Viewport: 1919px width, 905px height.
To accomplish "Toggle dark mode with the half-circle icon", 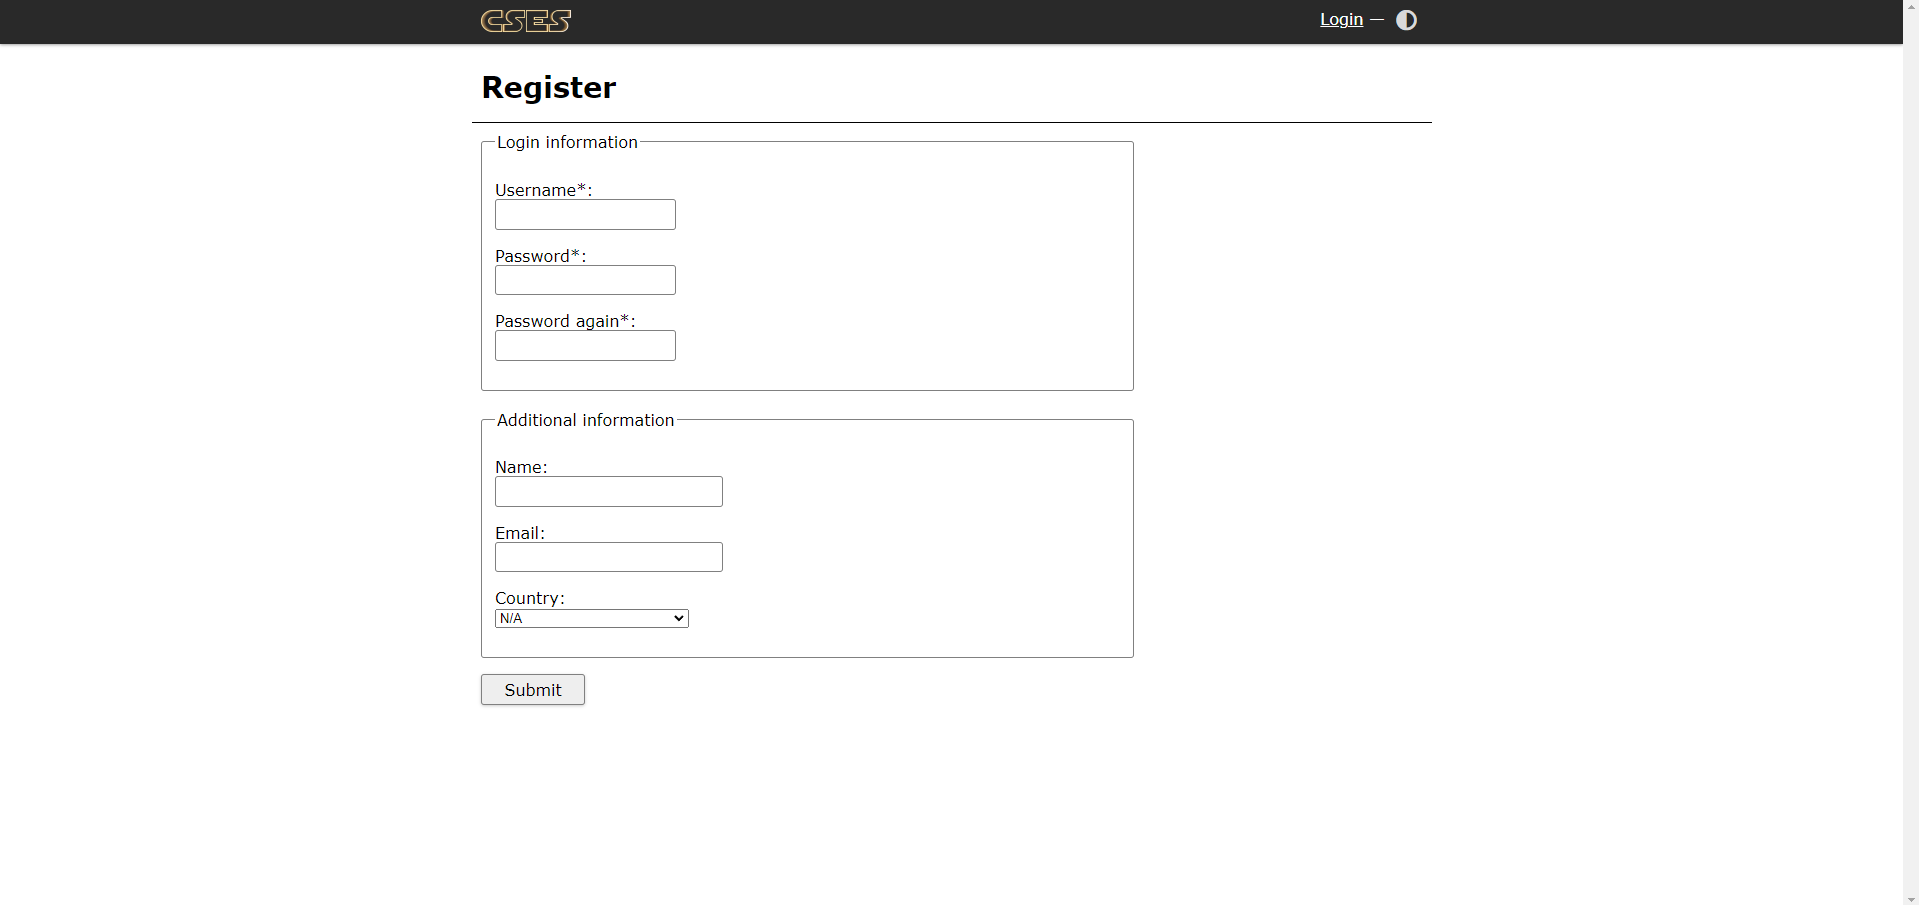I will (1406, 20).
